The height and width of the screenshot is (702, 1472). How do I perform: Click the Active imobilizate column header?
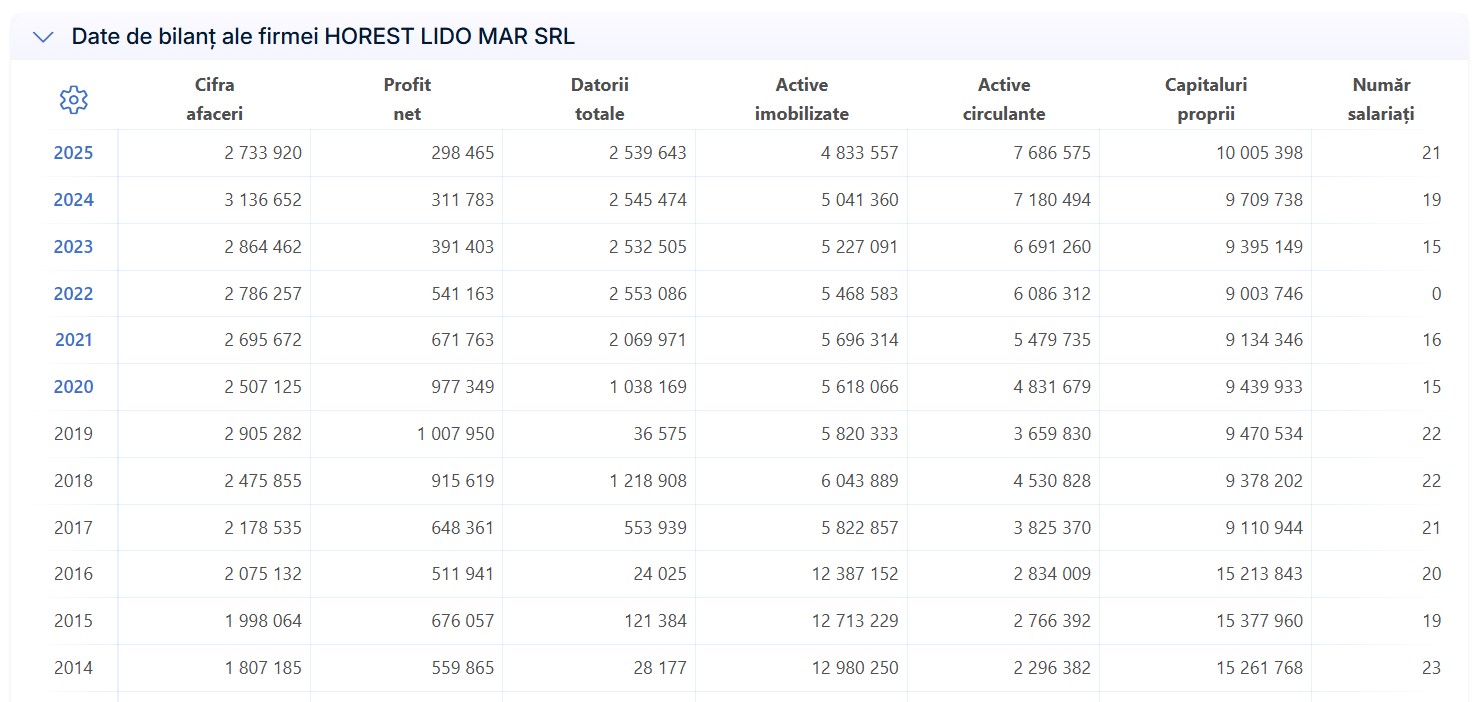[x=802, y=99]
